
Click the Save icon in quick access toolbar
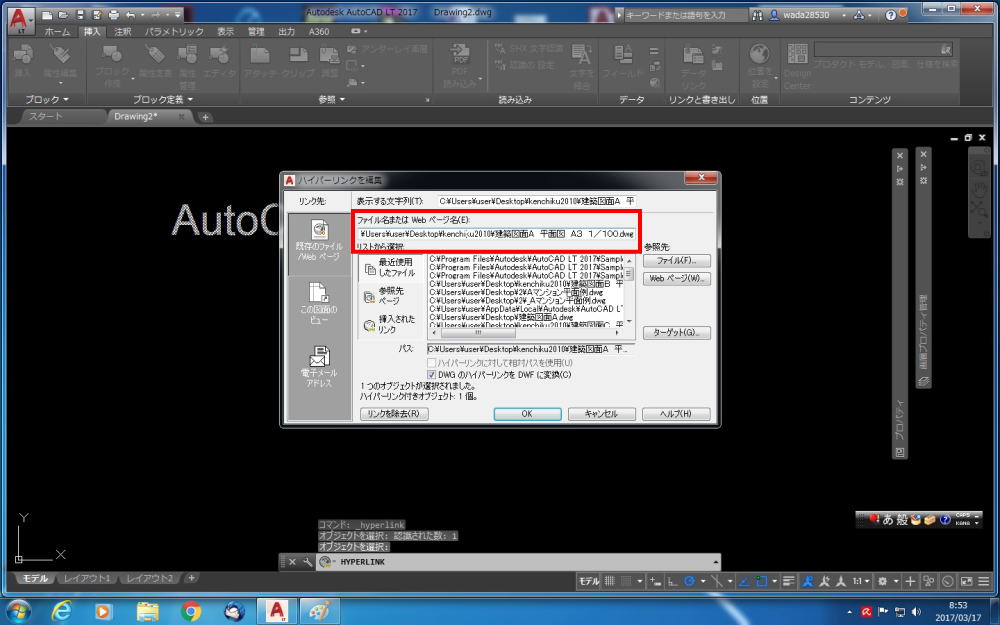tap(80, 14)
